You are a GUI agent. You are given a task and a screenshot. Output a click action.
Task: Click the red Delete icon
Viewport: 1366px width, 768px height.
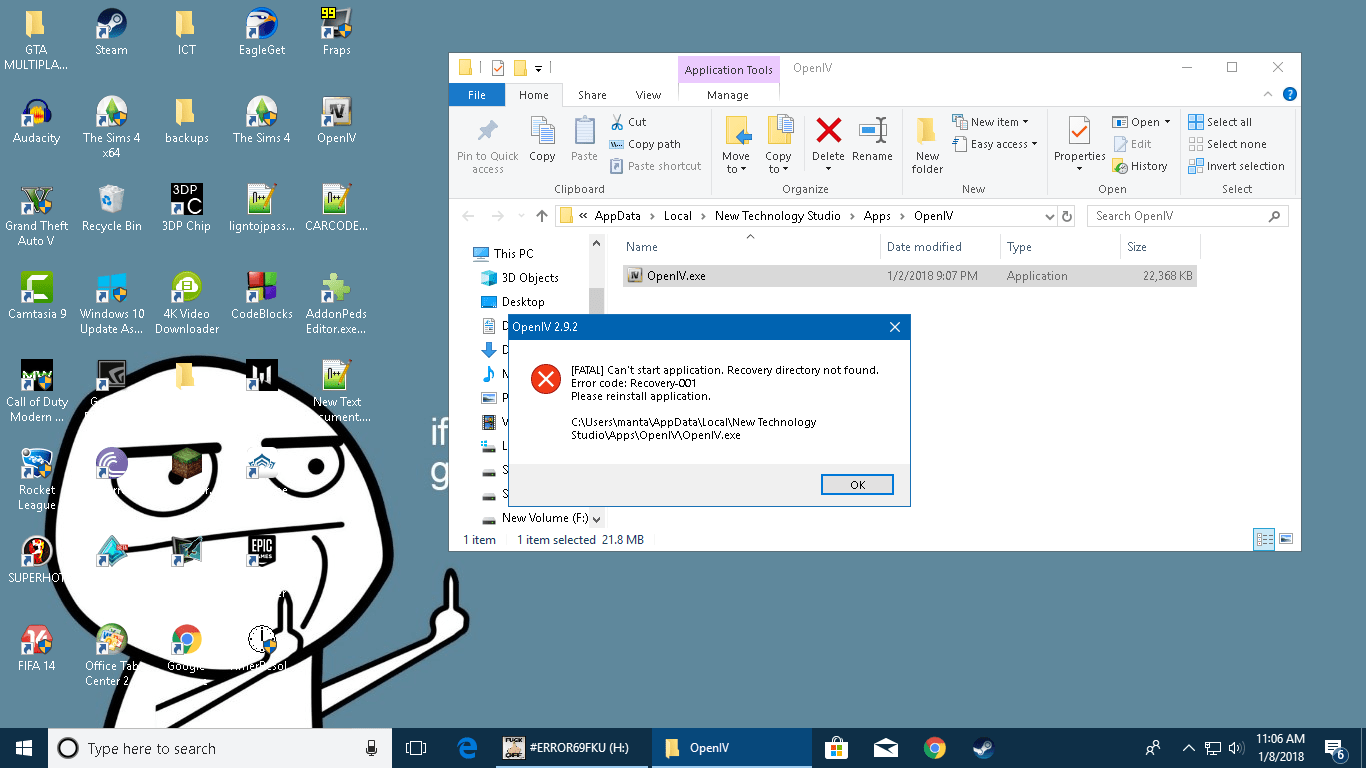click(828, 131)
